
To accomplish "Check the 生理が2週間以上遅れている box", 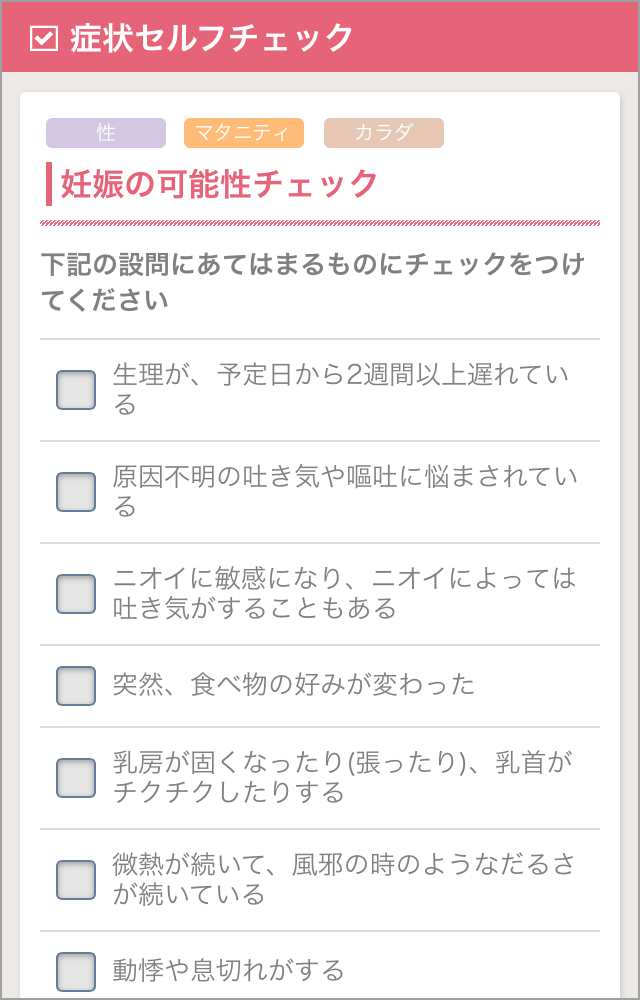I will (76, 390).
